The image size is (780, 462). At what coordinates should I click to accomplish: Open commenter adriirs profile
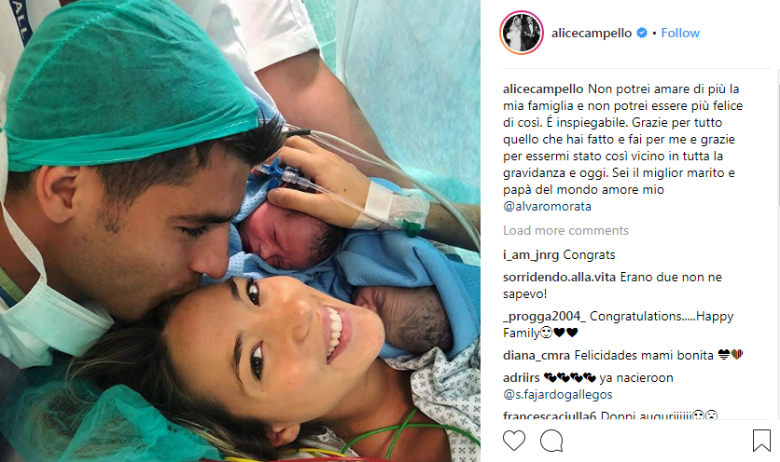tap(521, 377)
